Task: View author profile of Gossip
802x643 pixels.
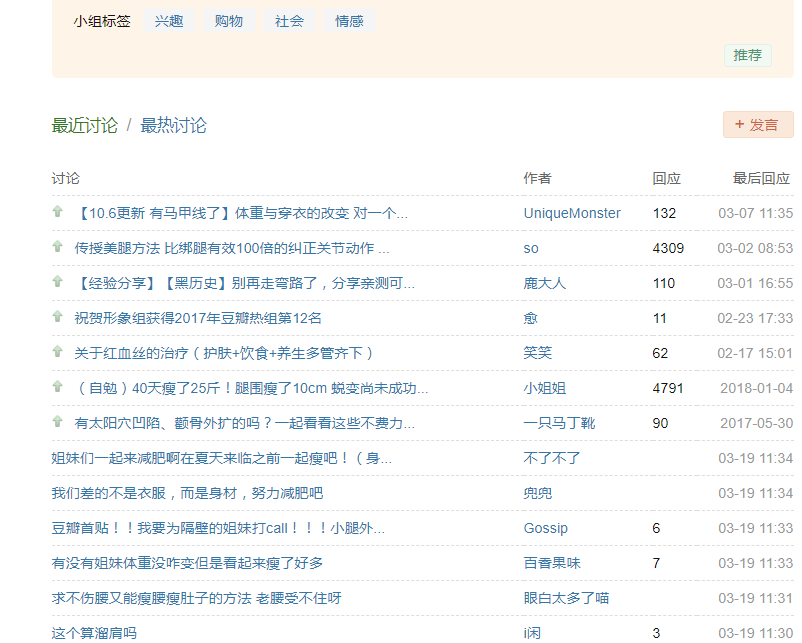Action: point(545,528)
